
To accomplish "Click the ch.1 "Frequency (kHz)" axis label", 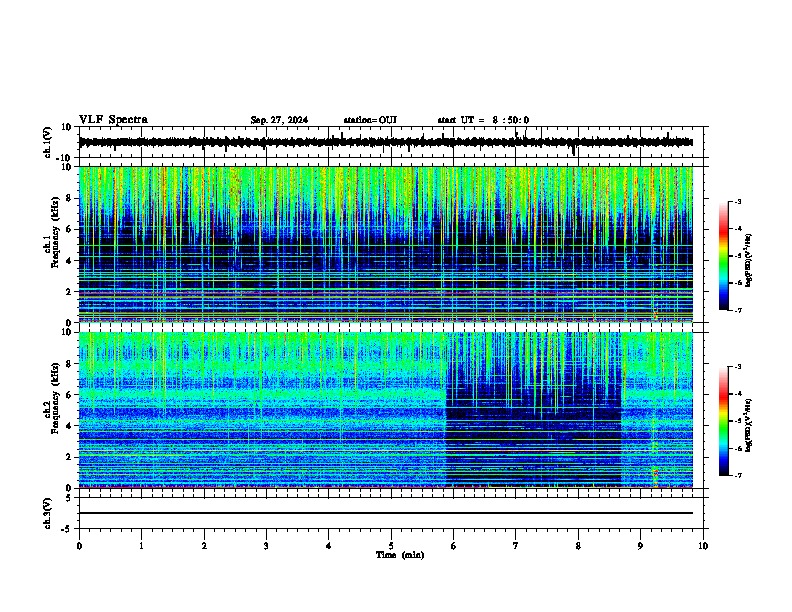I will coord(56,232).
